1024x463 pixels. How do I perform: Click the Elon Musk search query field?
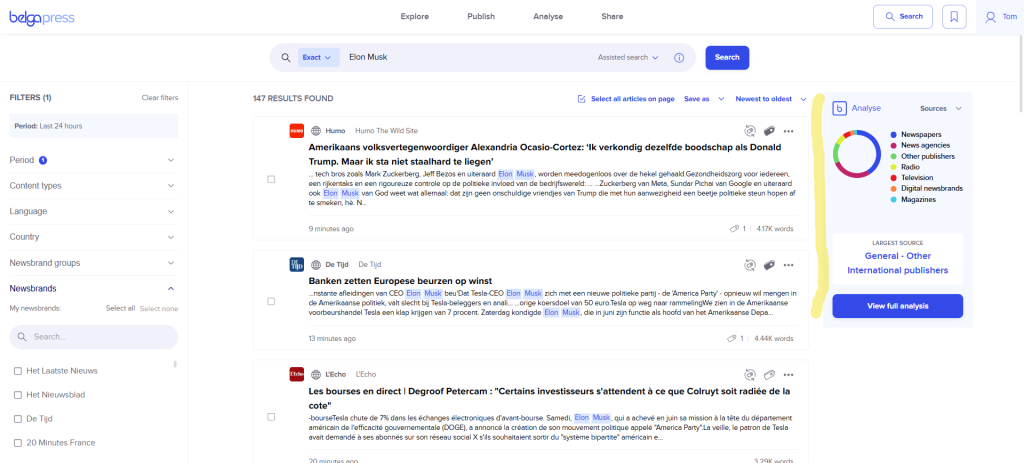tap(467, 57)
